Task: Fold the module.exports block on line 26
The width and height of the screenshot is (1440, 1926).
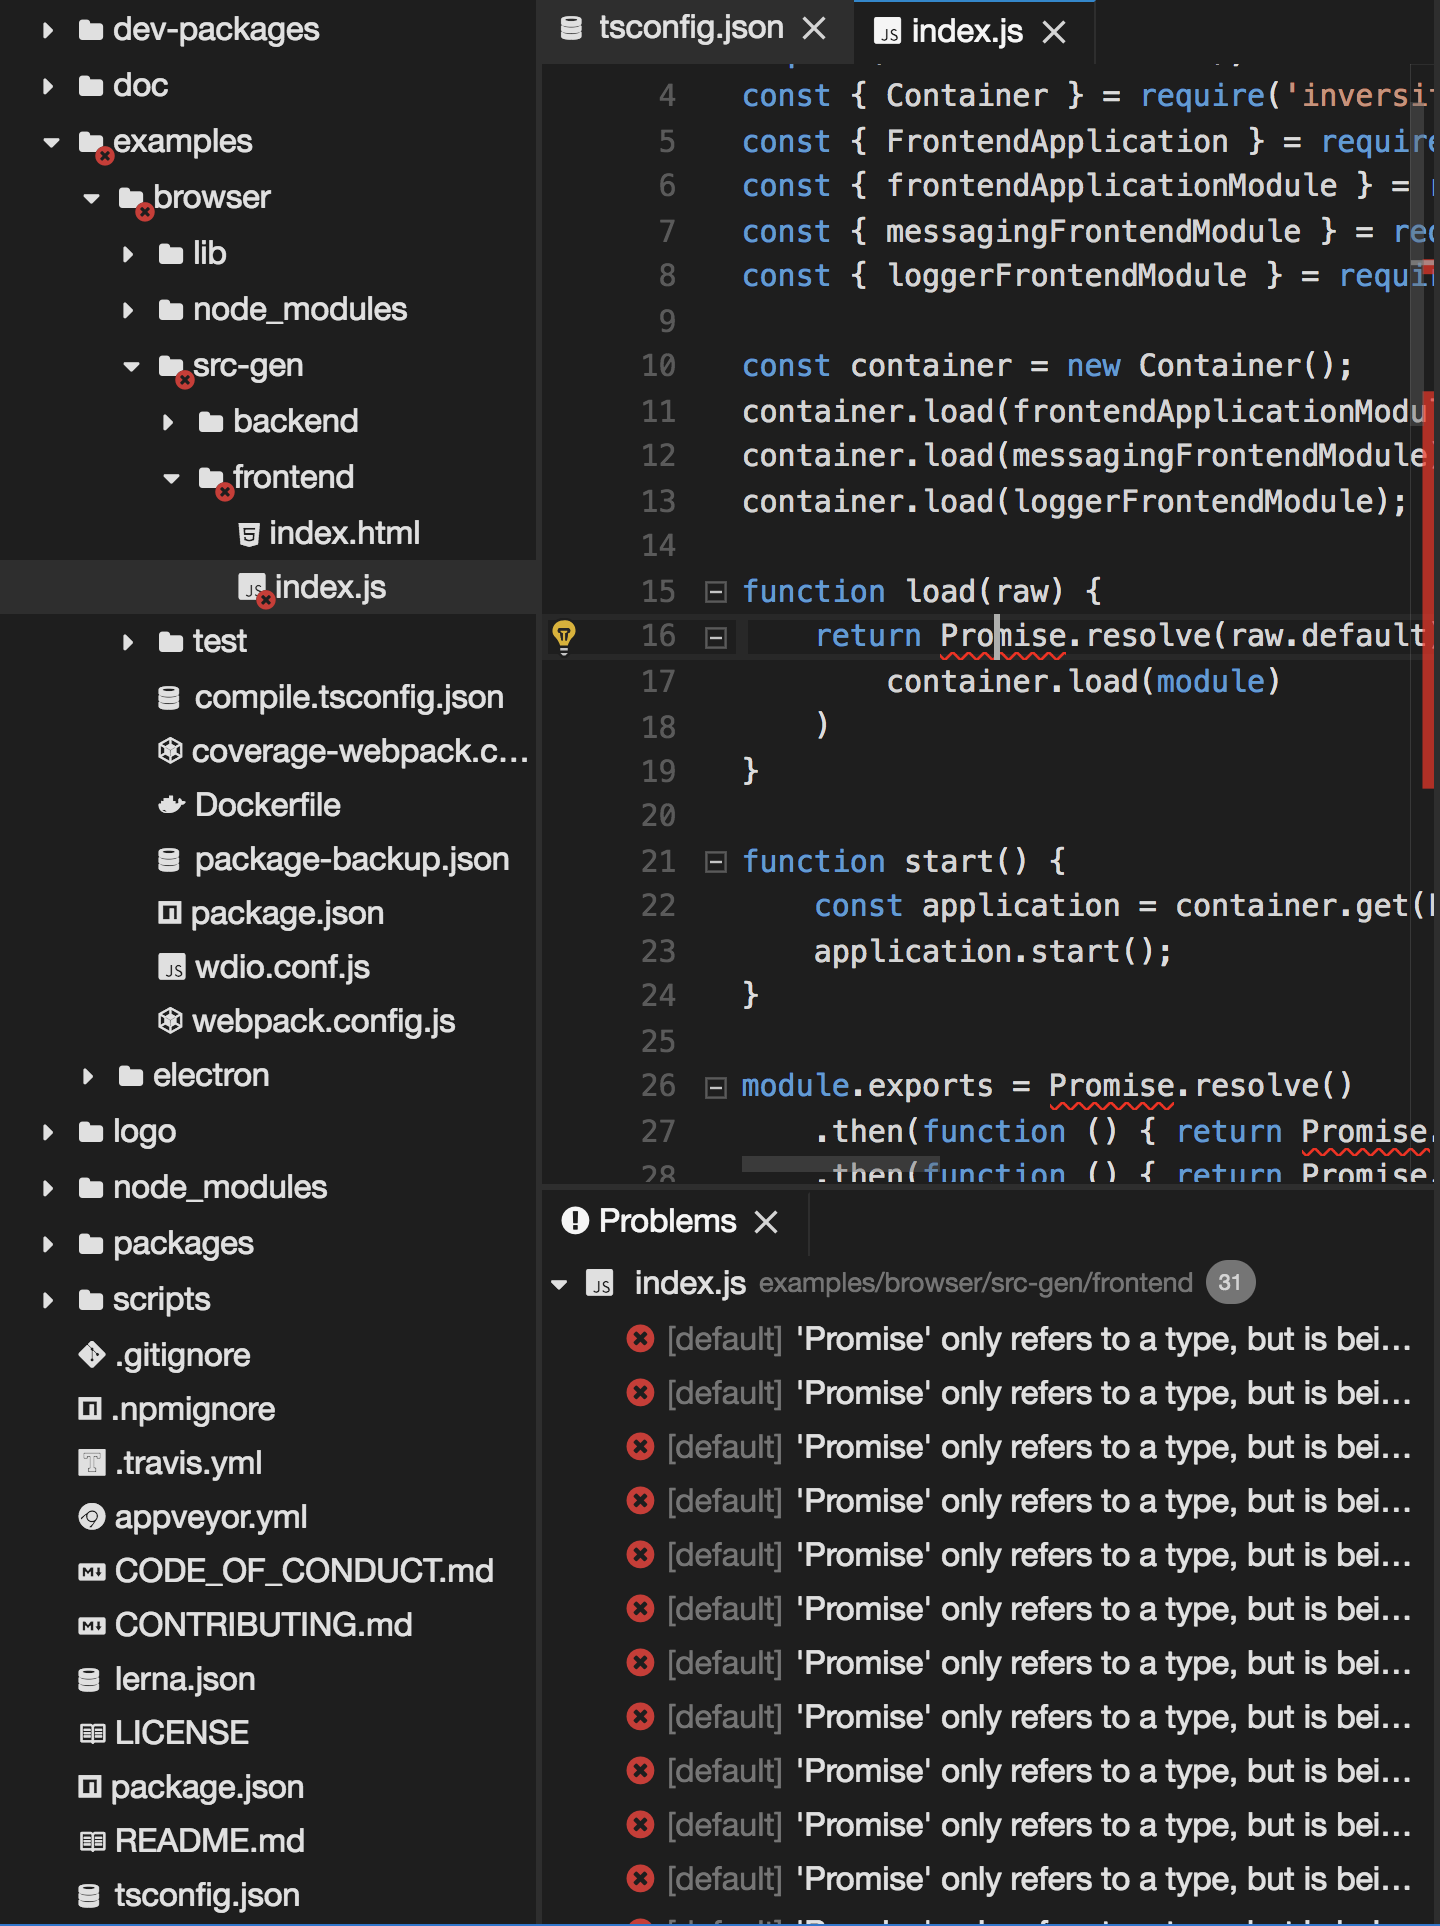Action: (715, 1087)
